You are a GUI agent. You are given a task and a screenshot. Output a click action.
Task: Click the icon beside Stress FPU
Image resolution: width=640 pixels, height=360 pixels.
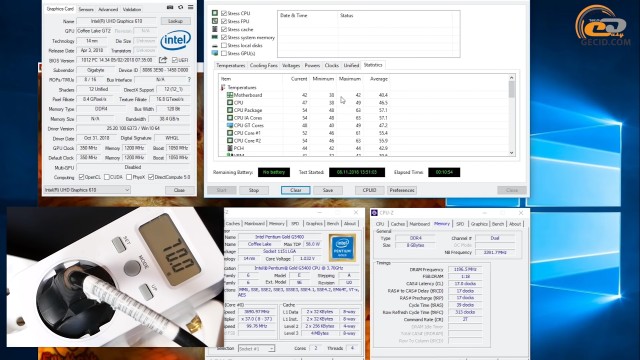215,21
